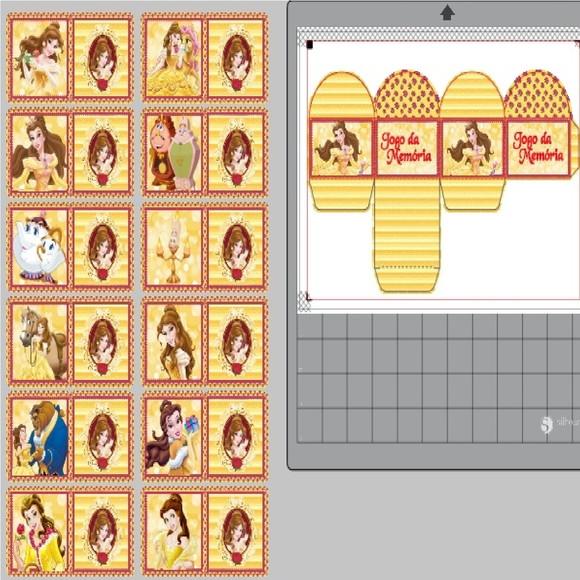Screen dimensions: 580x580
Task: Pick the Belle with friends gown card
Action: pos(173,57)
